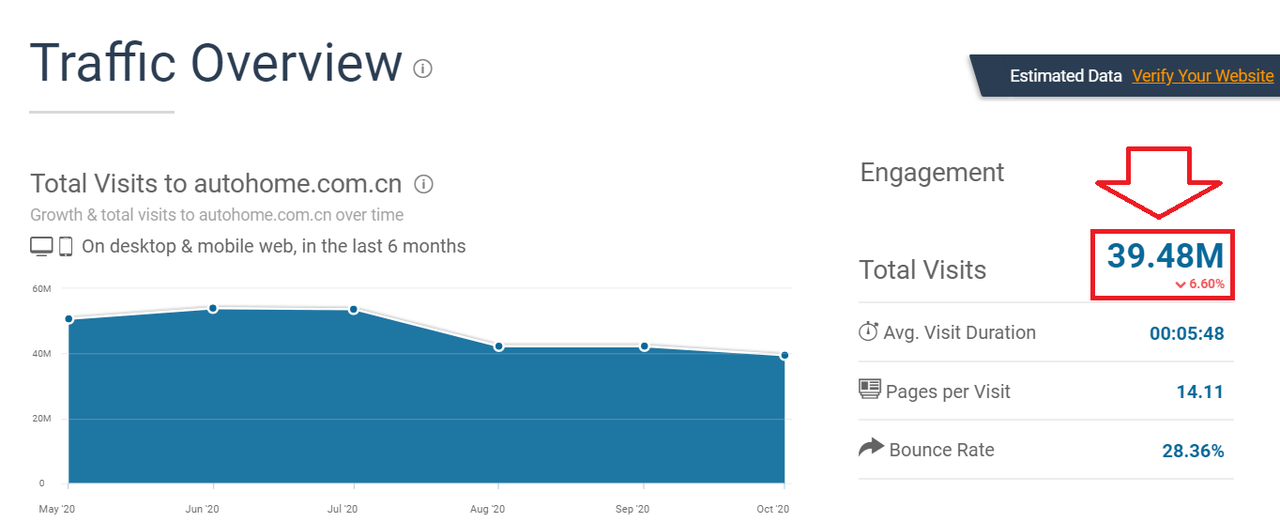
Task: Click the Bounce Rate arrow icon
Action: coord(871,448)
